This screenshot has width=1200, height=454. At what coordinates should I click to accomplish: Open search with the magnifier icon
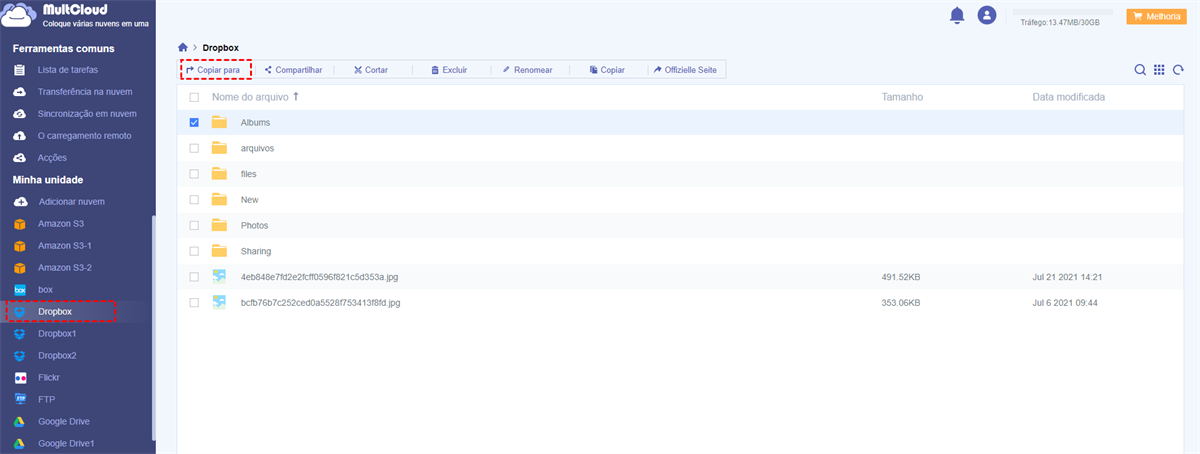(1140, 70)
